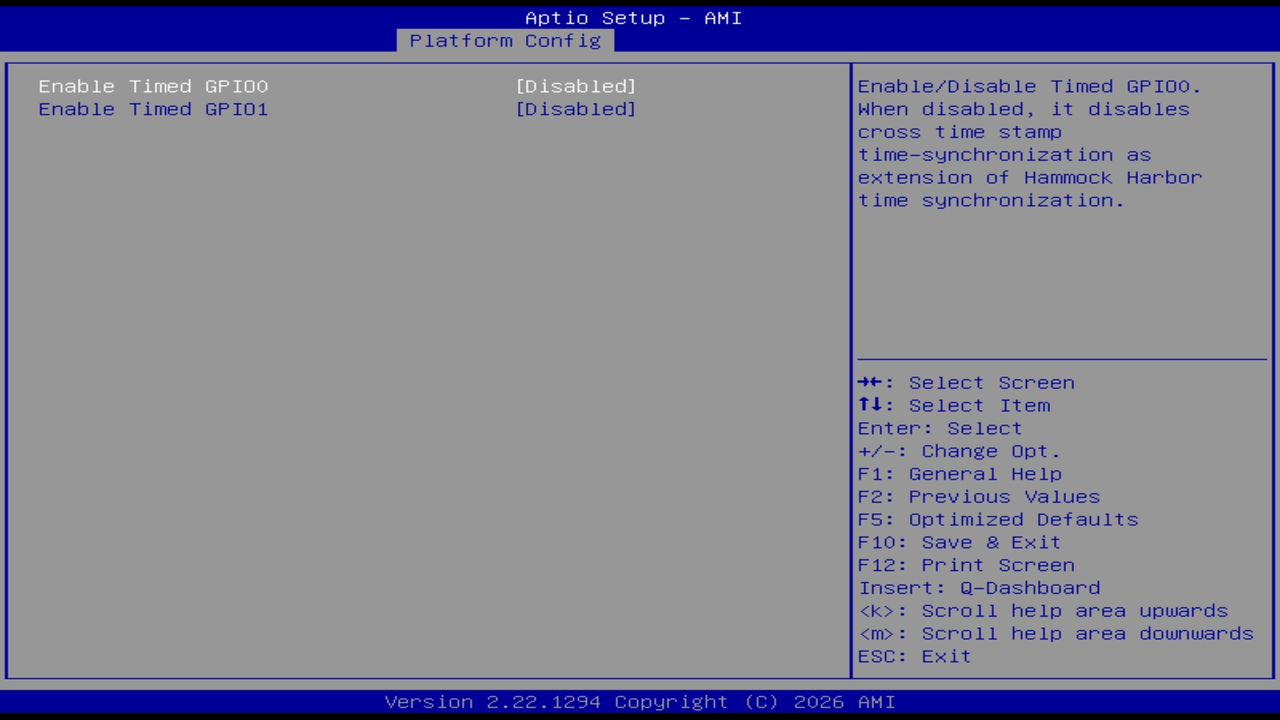Screen dimensions: 1280x720
Task: Click scroll help area downwards entry
Action: click(1056, 633)
